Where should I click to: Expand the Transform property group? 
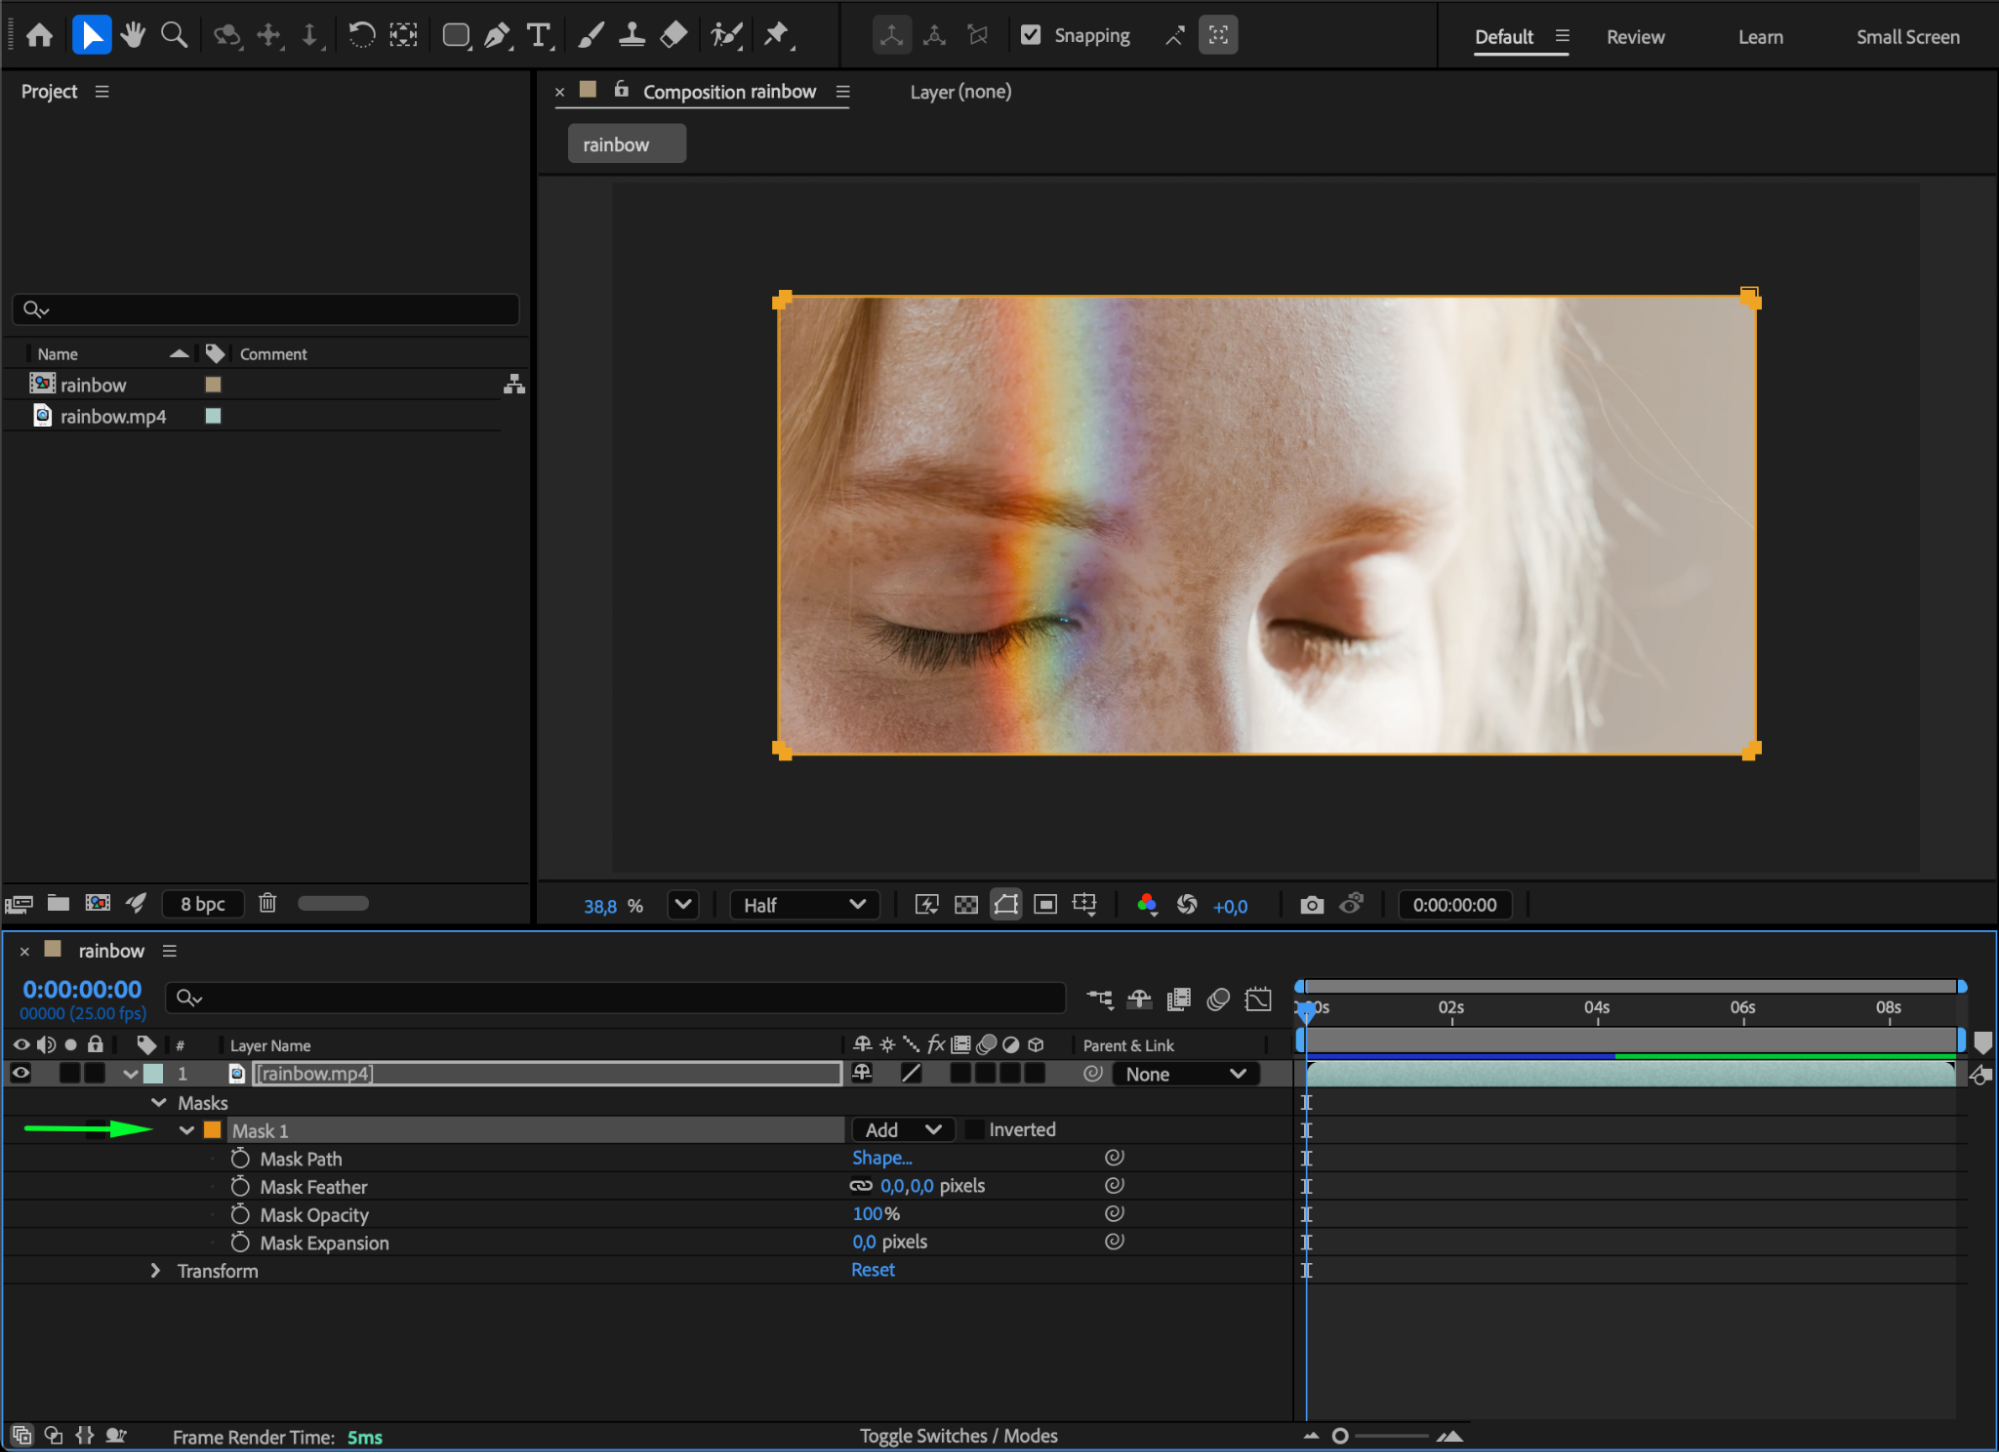coord(155,1271)
